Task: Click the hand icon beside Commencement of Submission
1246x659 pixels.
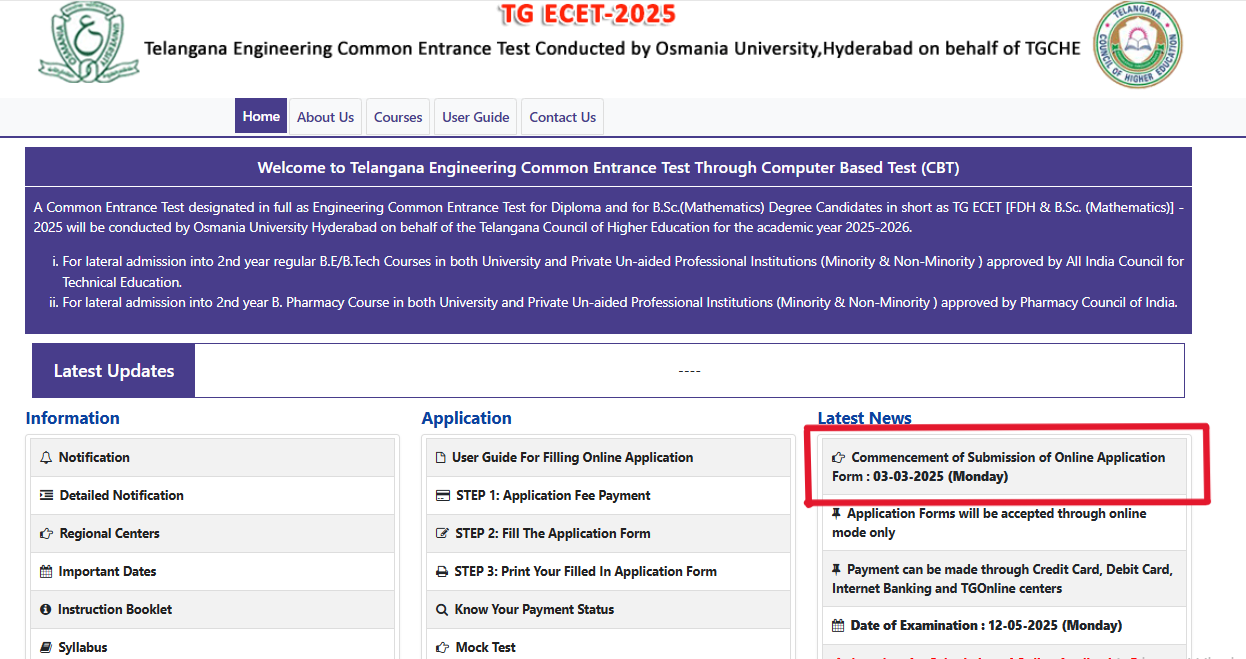Action: [838, 457]
